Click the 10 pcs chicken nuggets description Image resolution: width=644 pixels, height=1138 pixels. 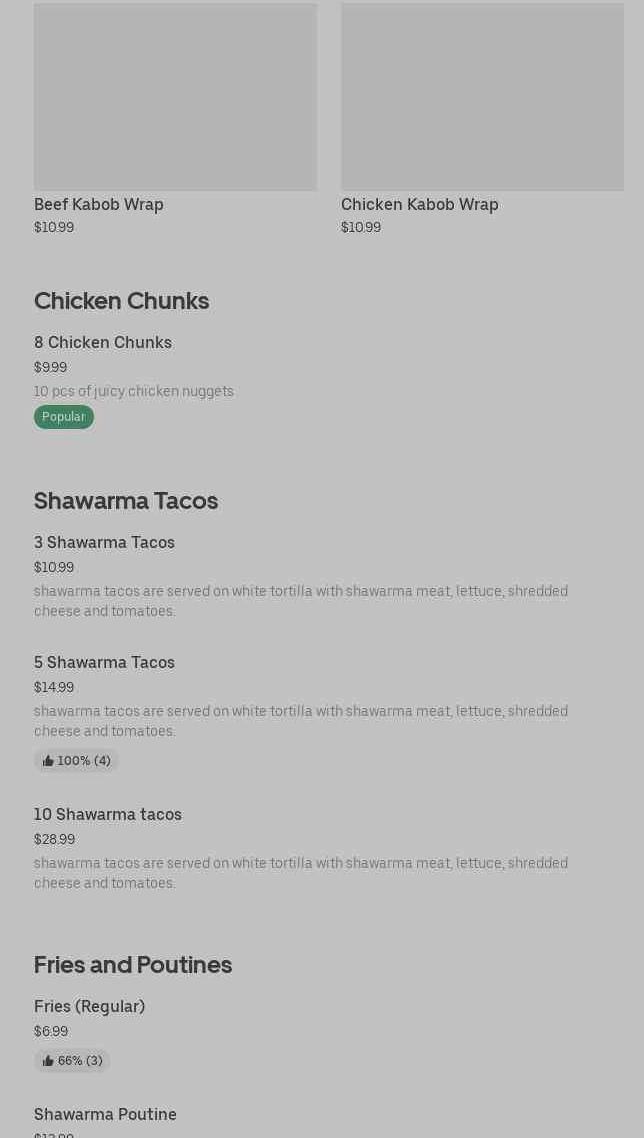click(134, 391)
